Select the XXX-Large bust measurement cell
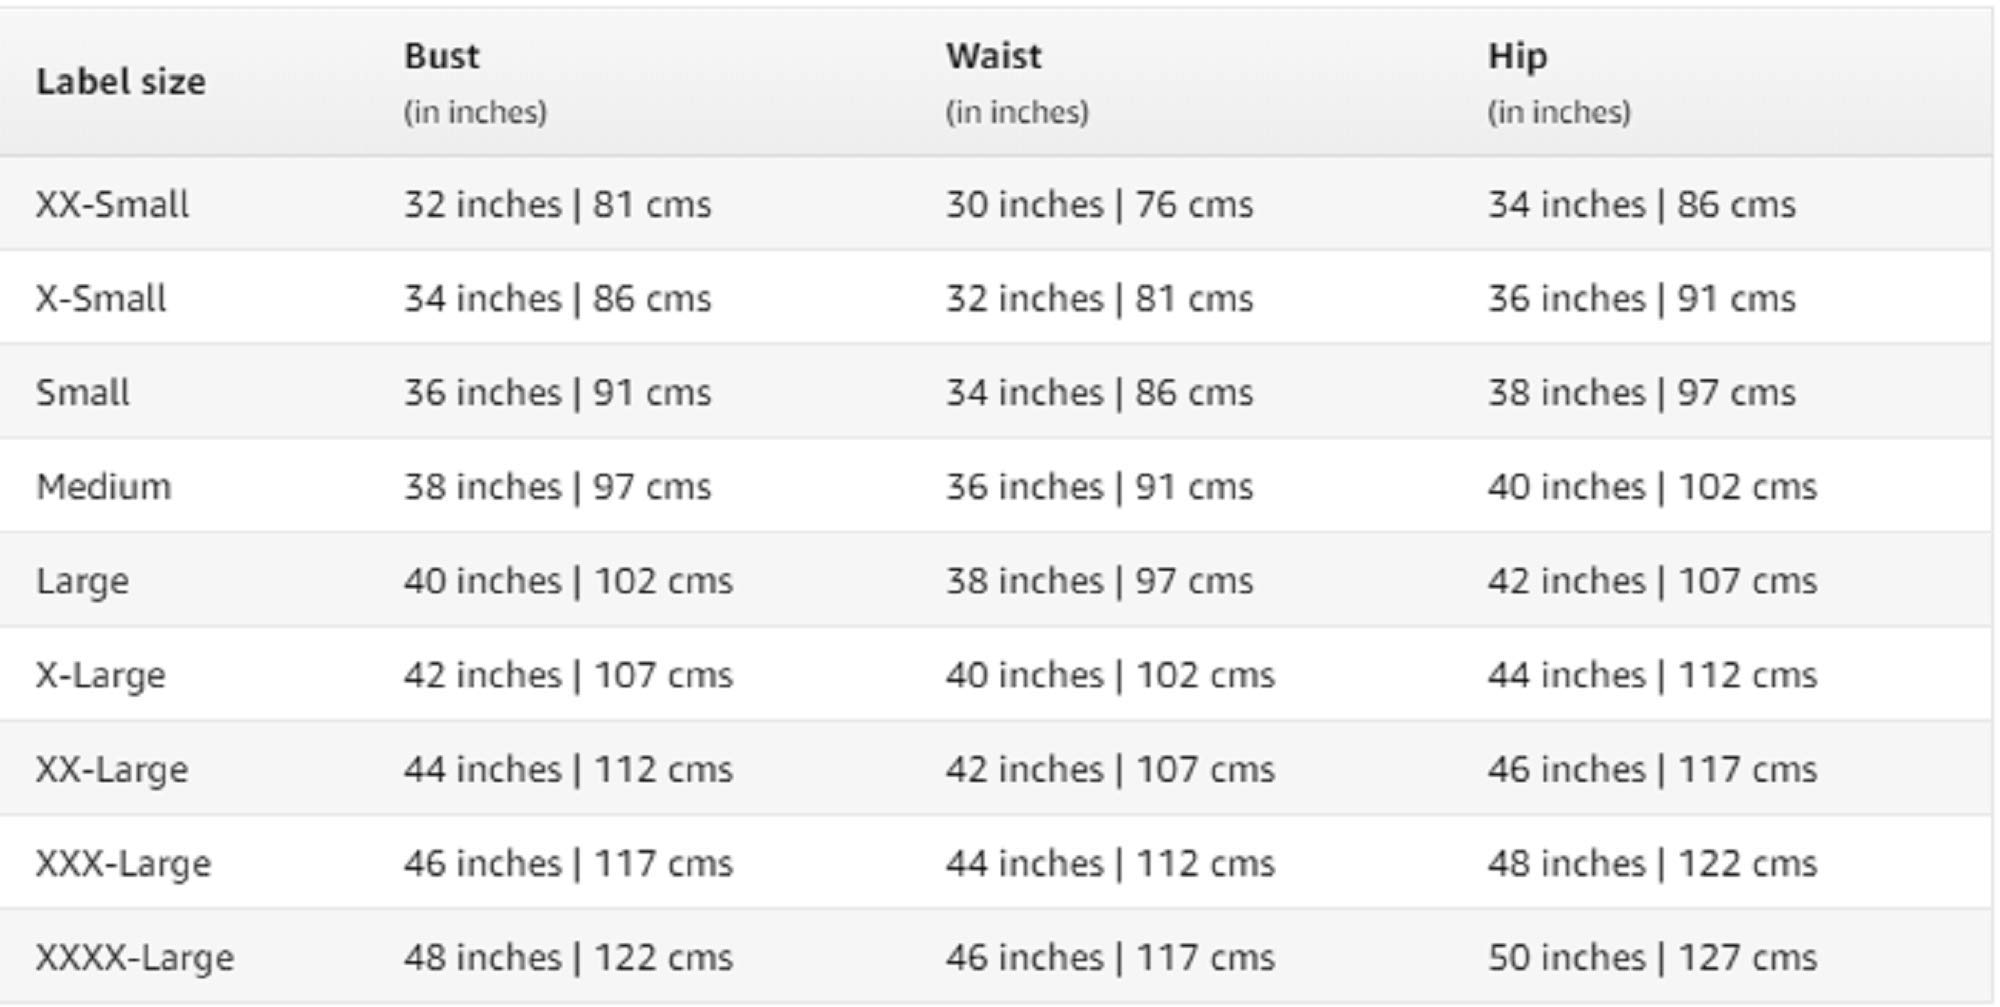Image resolution: width=2000 pixels, height=1007 pixels. coord(568,863)
